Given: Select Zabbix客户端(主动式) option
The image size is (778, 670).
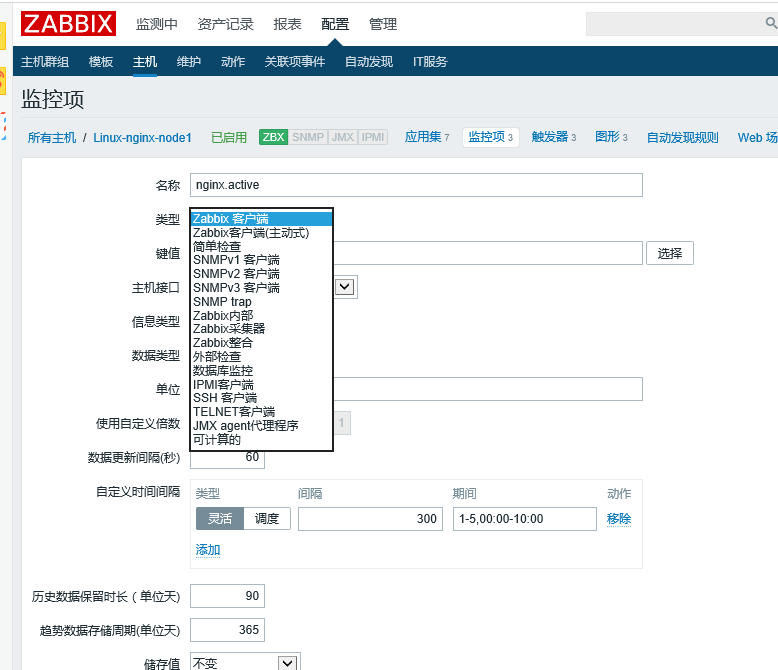Looking at the screenshot, I should 261,233.
